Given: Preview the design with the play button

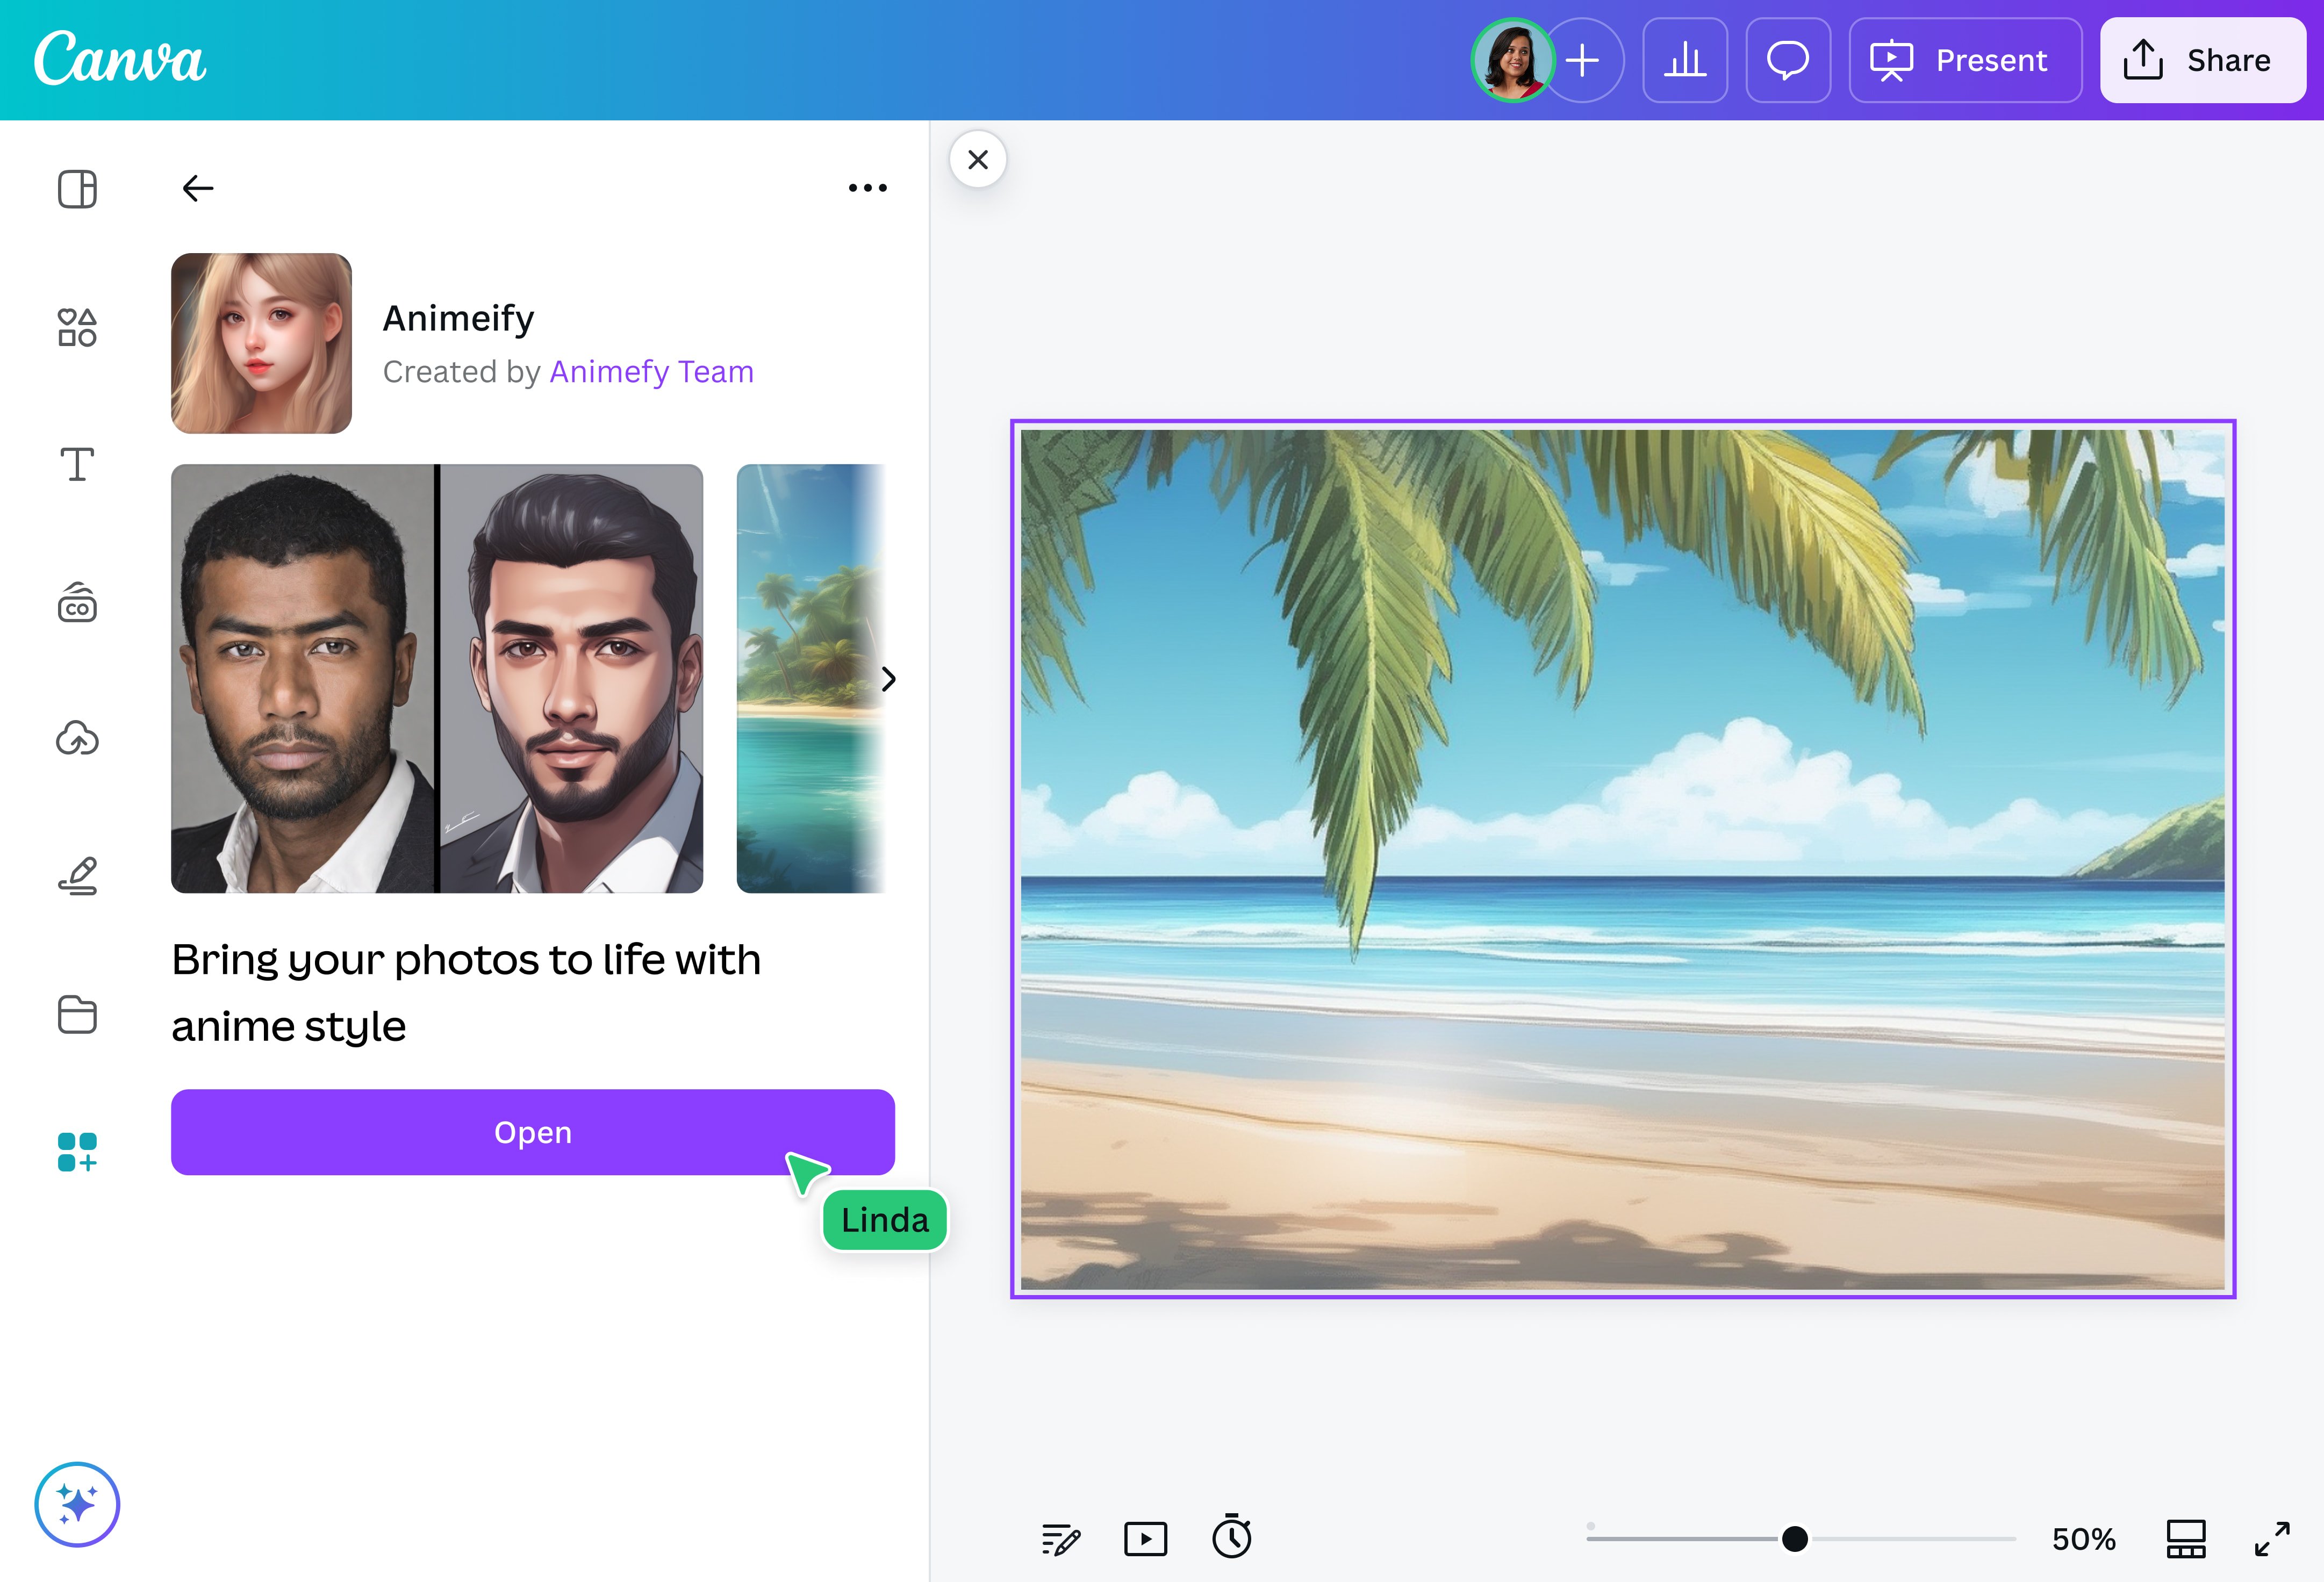Looking at the screenshot, I should click(x=1146, y=1539).
